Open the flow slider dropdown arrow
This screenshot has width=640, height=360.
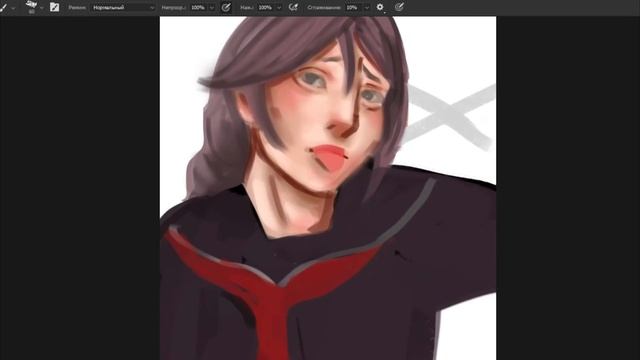279,8
